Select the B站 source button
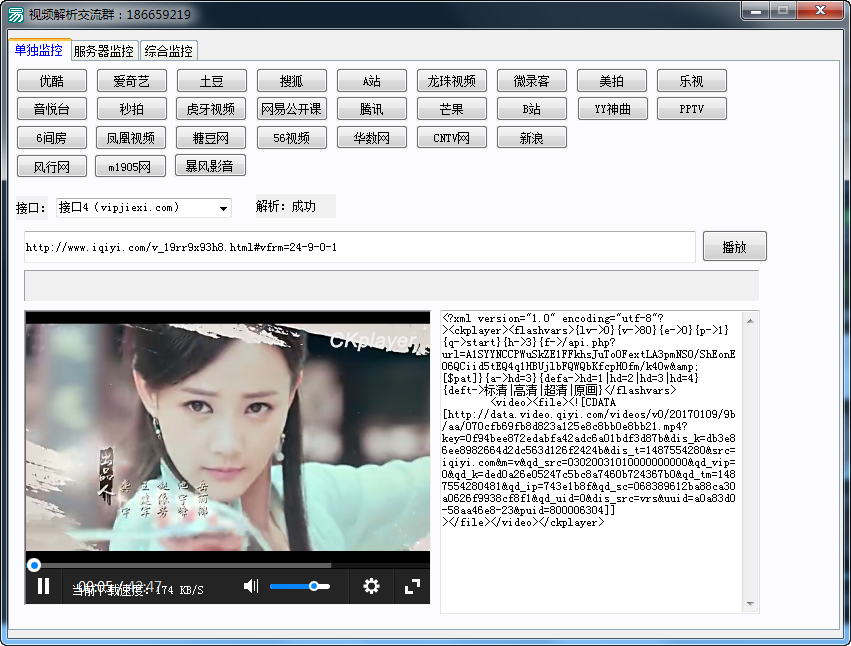 point(532,109)
